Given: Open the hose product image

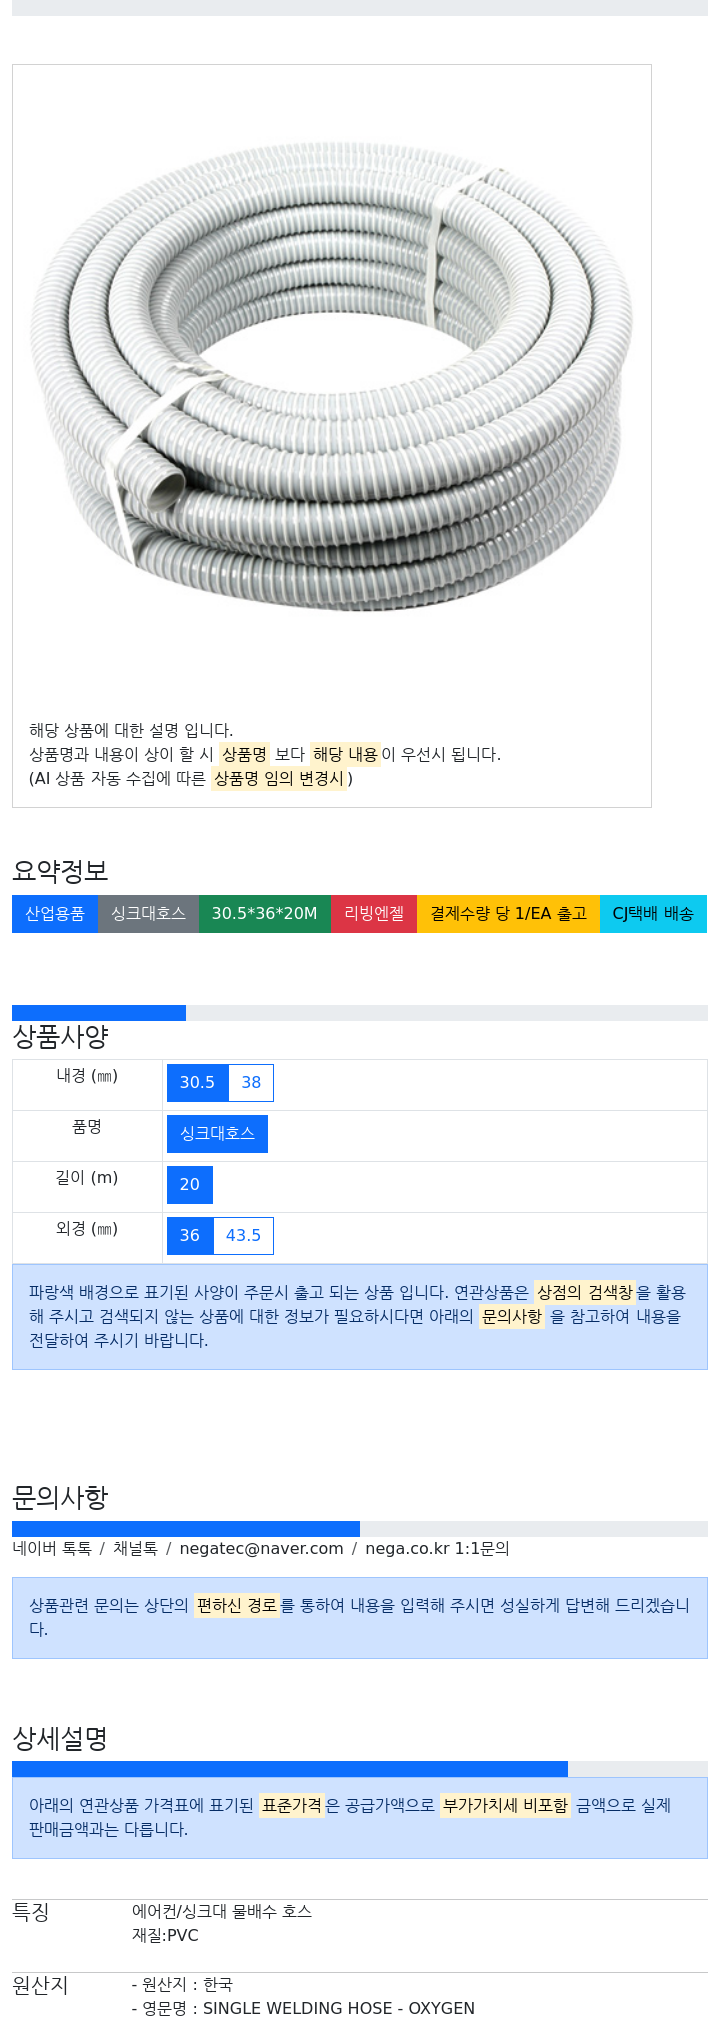Looking at the screenshot, I should tap(331, 378).
